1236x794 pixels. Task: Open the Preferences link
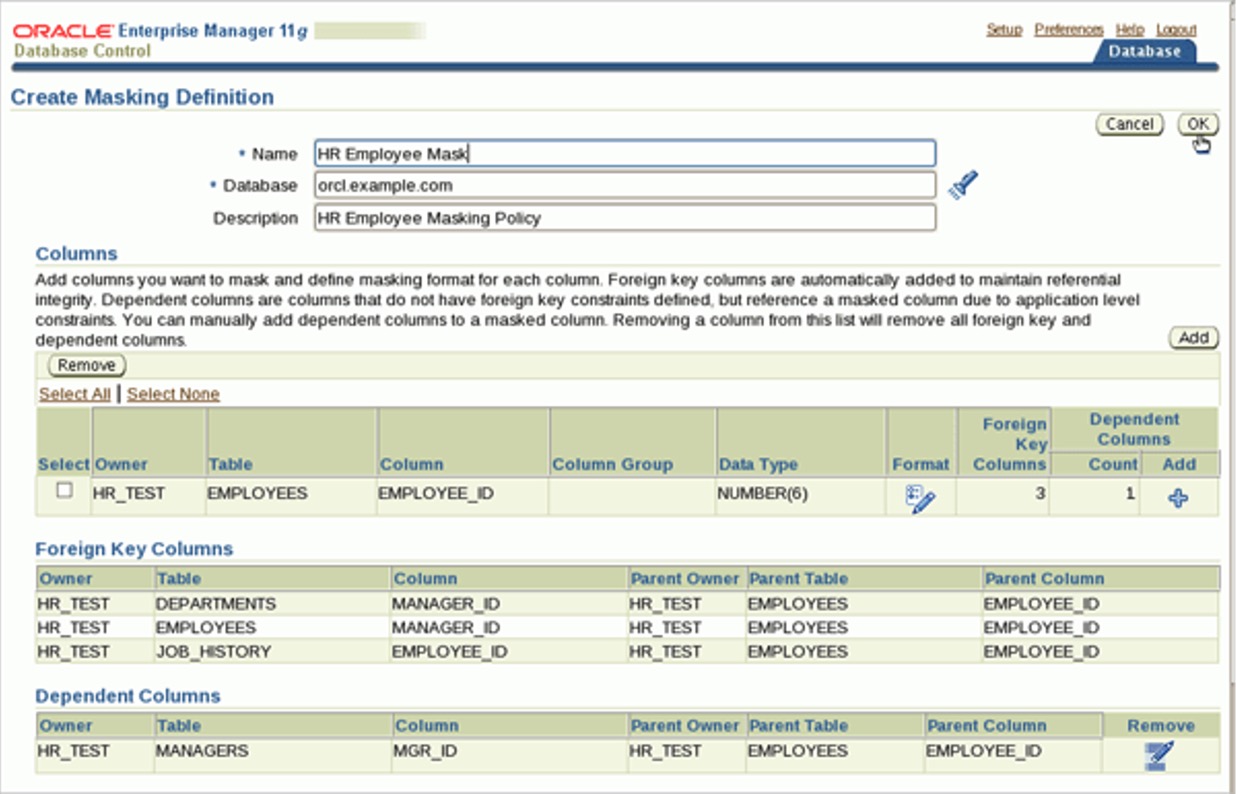pyautogui.click(x=1069, y=30)
